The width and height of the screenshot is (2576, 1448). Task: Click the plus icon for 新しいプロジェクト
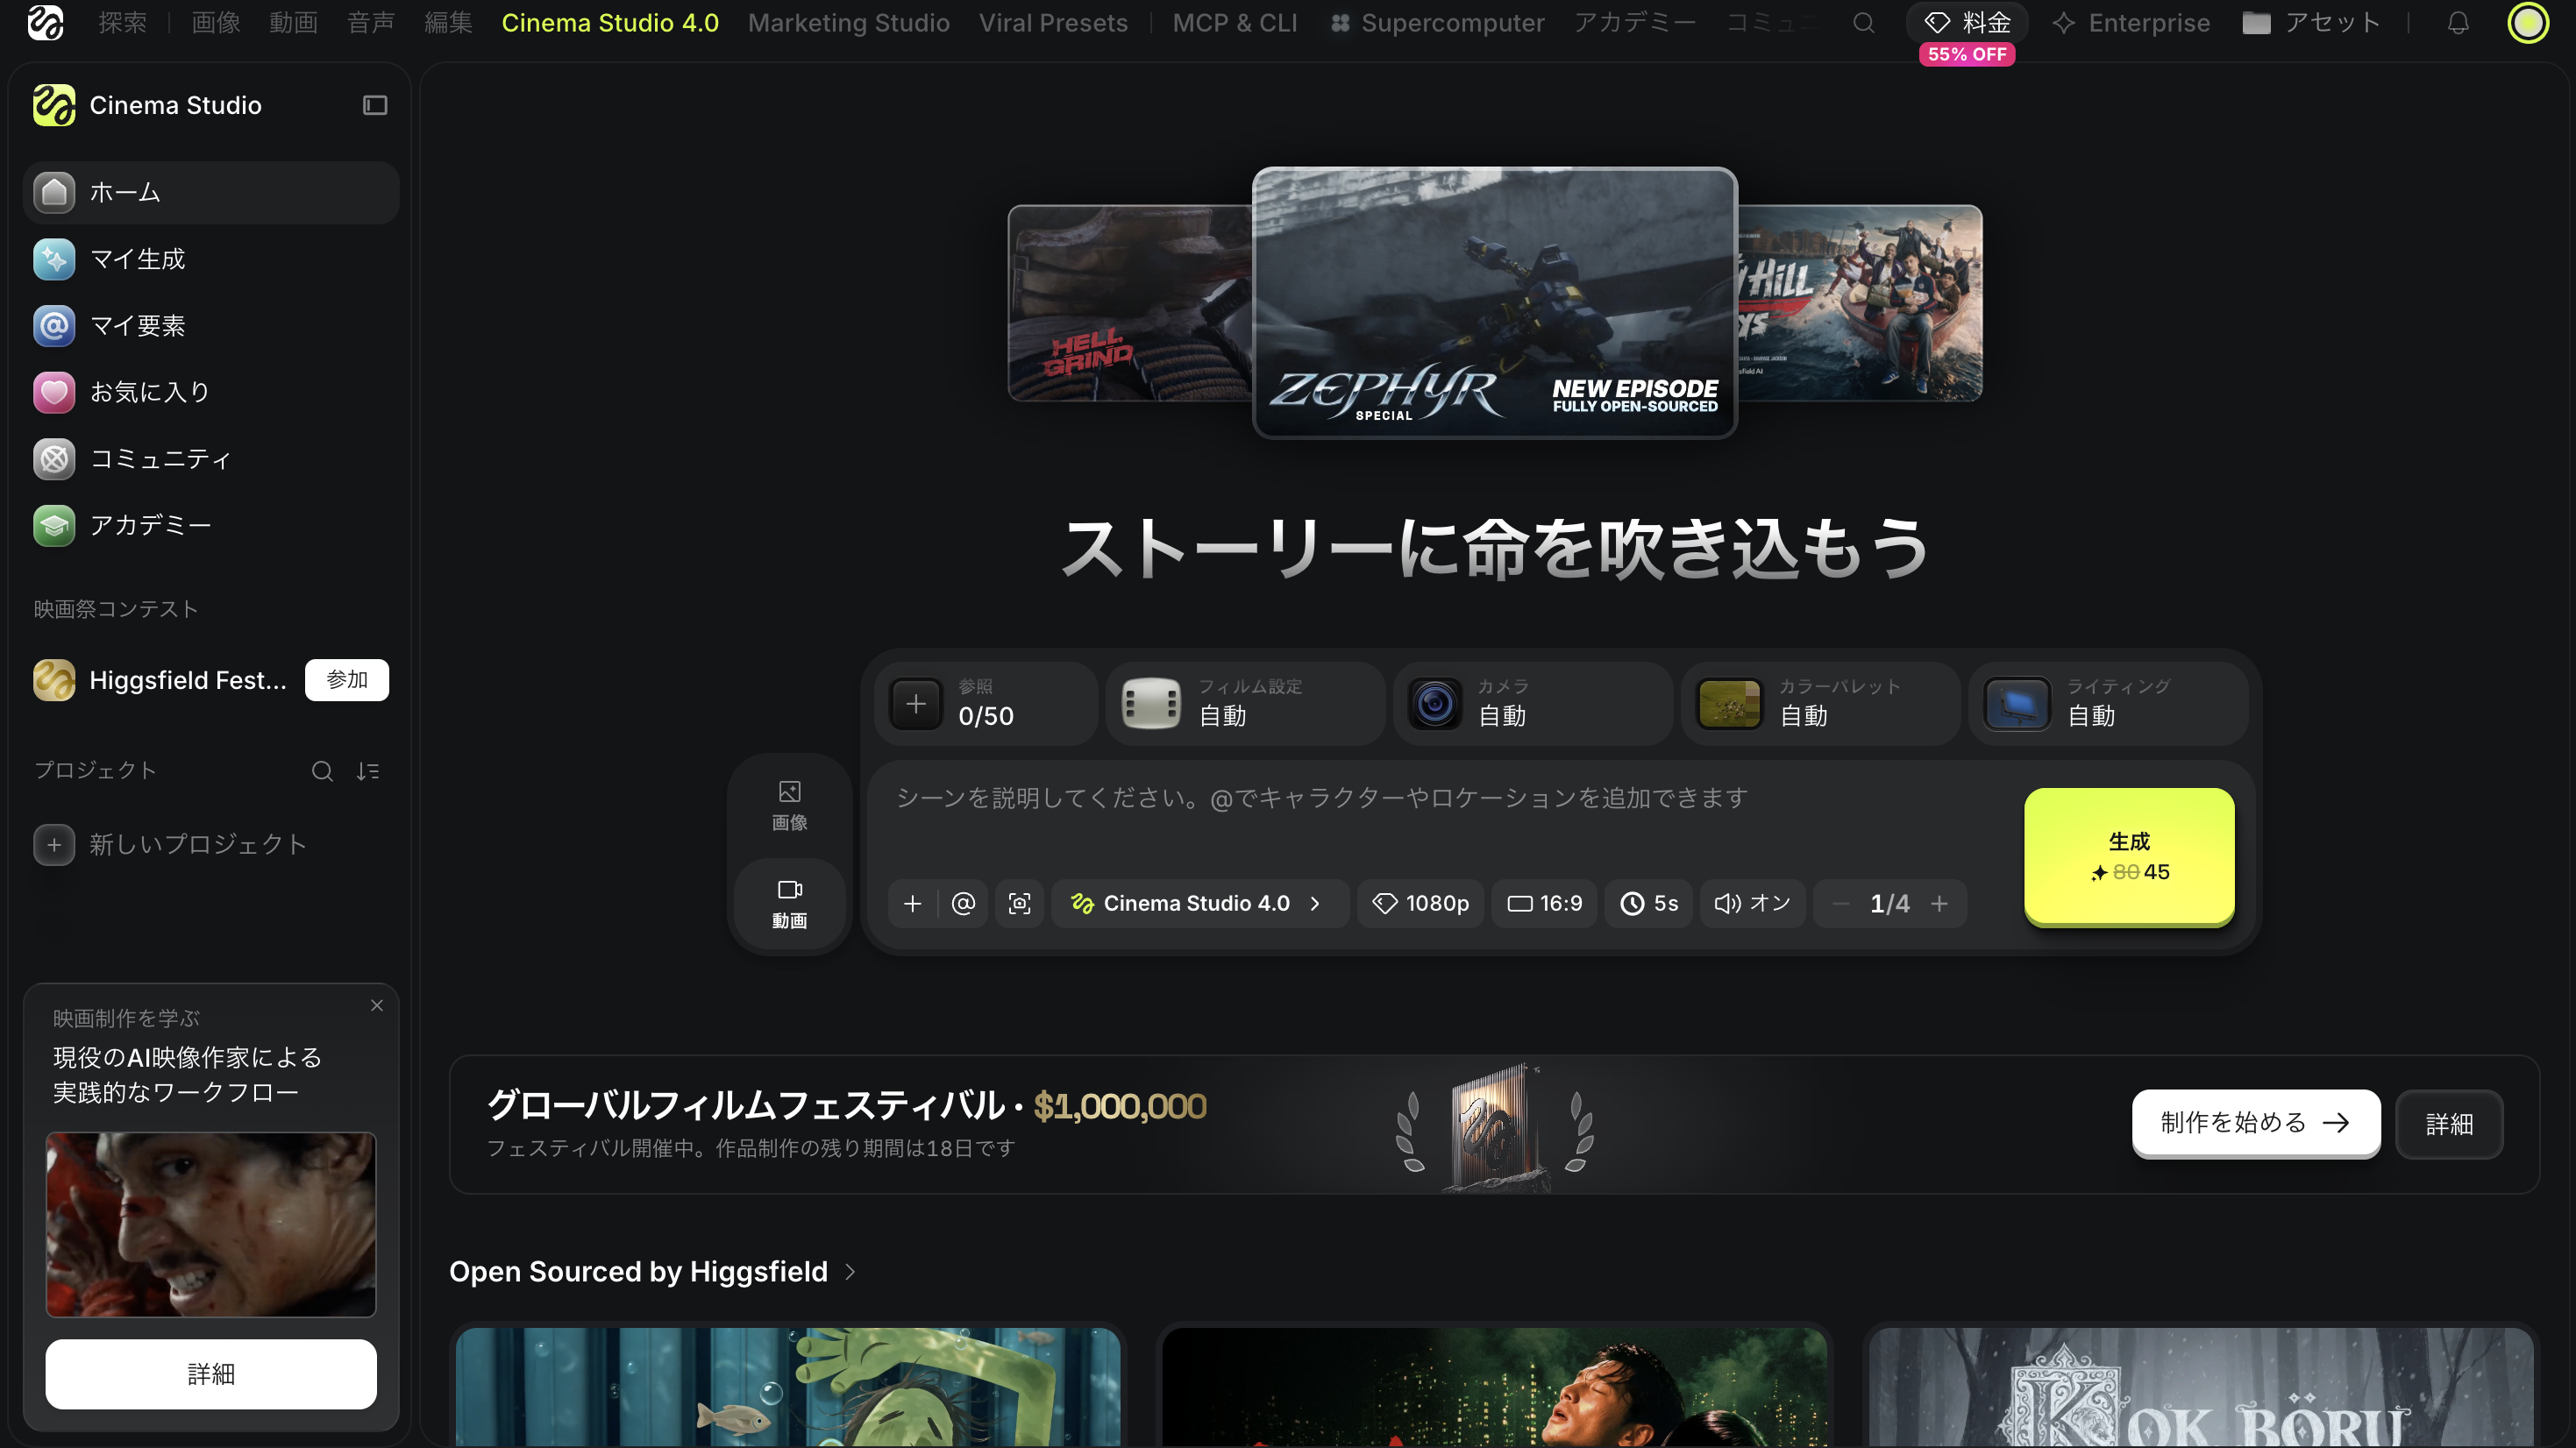click(54, 845)
